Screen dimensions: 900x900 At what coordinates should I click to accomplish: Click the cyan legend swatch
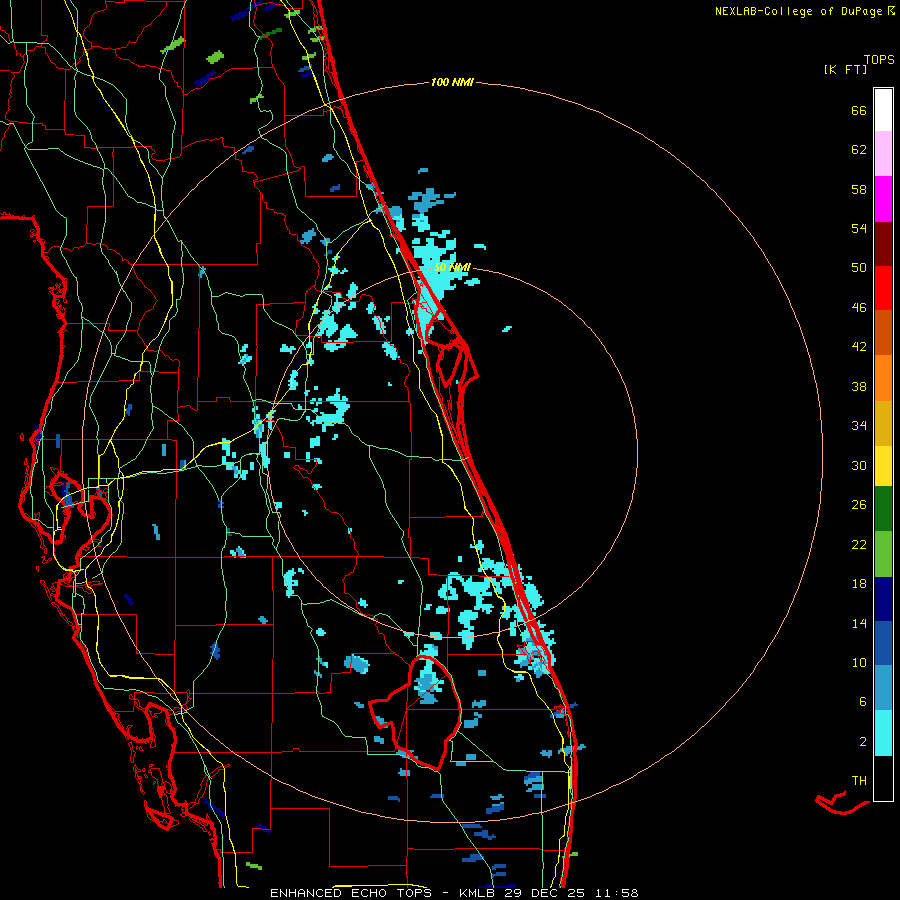coord(883,733)
